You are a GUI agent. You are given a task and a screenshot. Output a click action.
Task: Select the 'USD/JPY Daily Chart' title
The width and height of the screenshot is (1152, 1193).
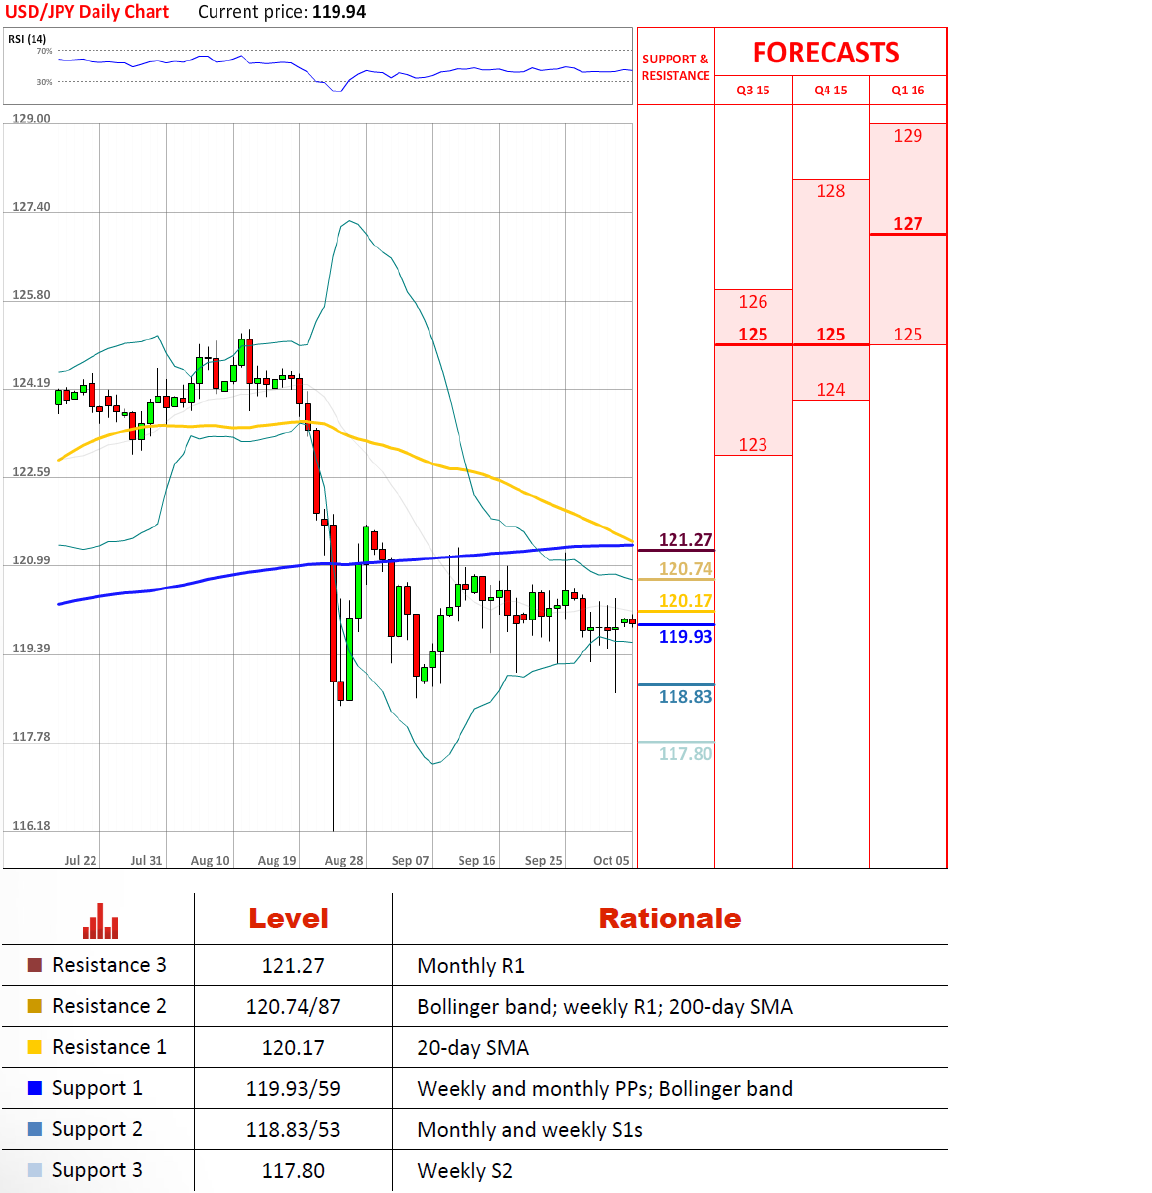pos(87,12)
